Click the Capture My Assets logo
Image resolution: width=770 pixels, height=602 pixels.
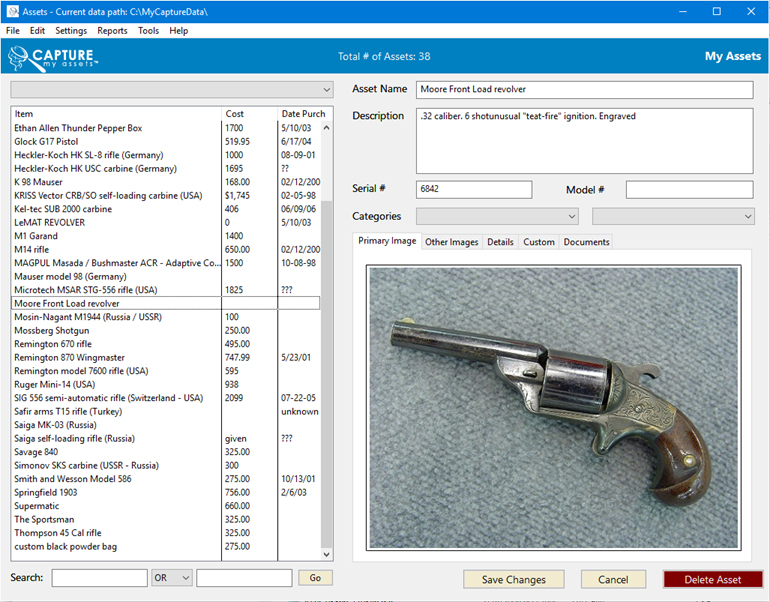pyautogui.click(x=52, y=57)
